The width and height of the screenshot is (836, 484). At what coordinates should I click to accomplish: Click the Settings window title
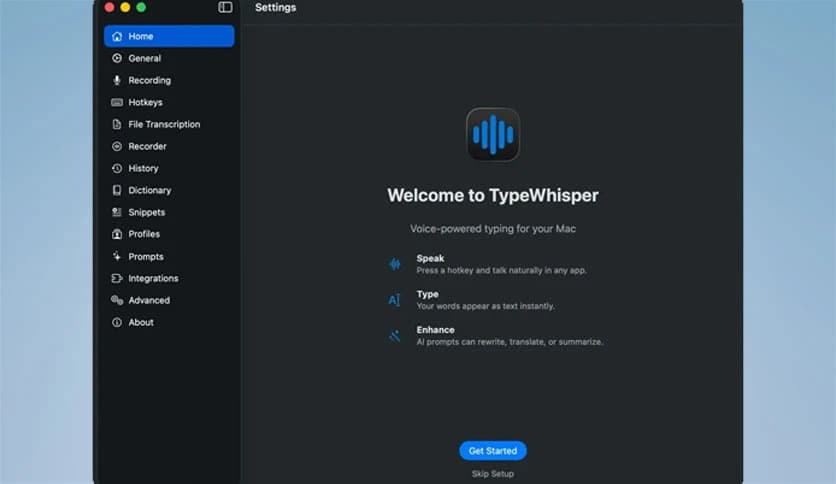click(275, 7)
